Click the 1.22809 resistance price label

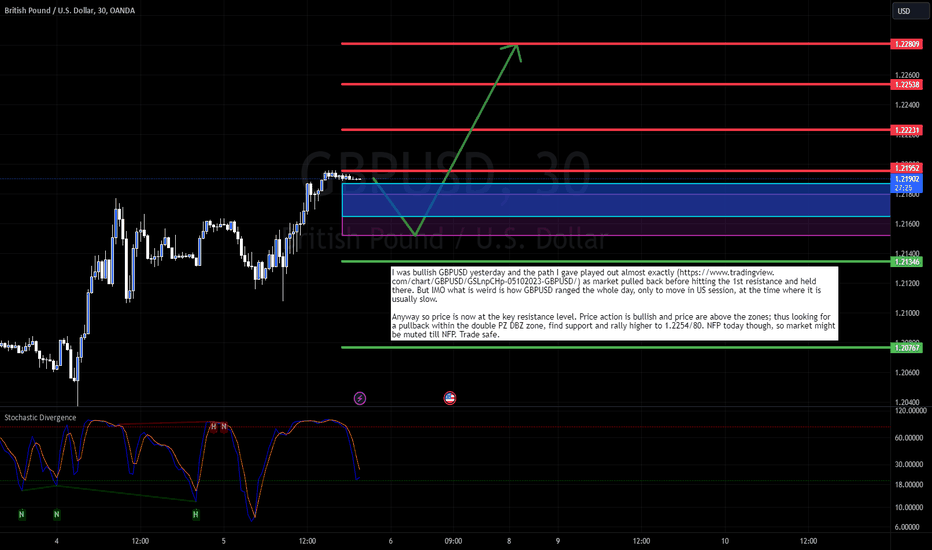(906, 44)
